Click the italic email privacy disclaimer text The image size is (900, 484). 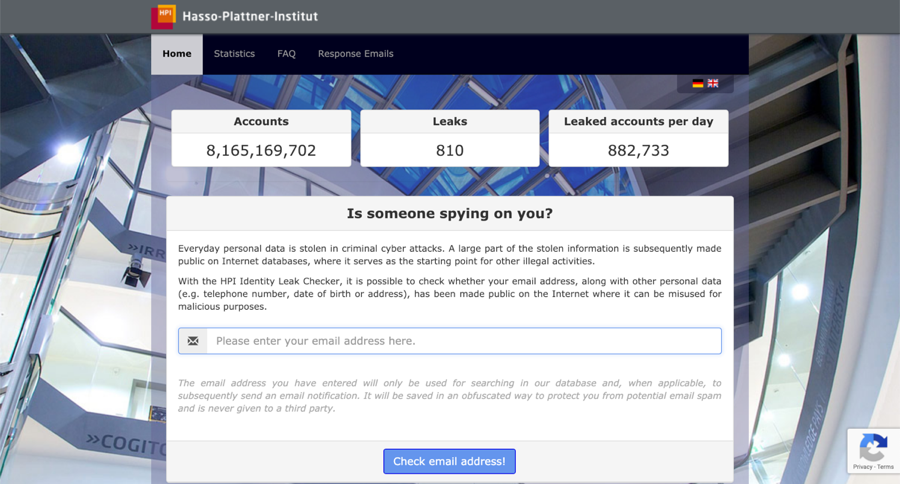coord(449,396)
